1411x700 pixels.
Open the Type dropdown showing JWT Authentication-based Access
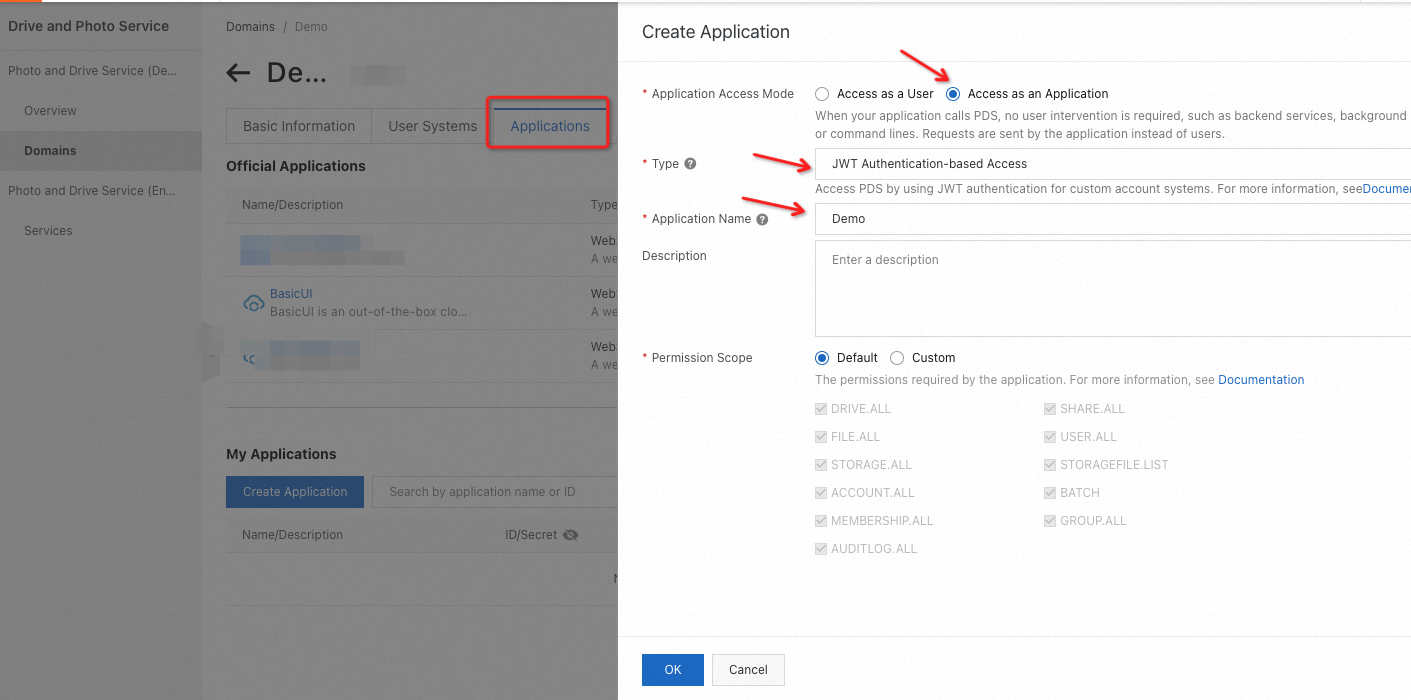[1113, 164]
